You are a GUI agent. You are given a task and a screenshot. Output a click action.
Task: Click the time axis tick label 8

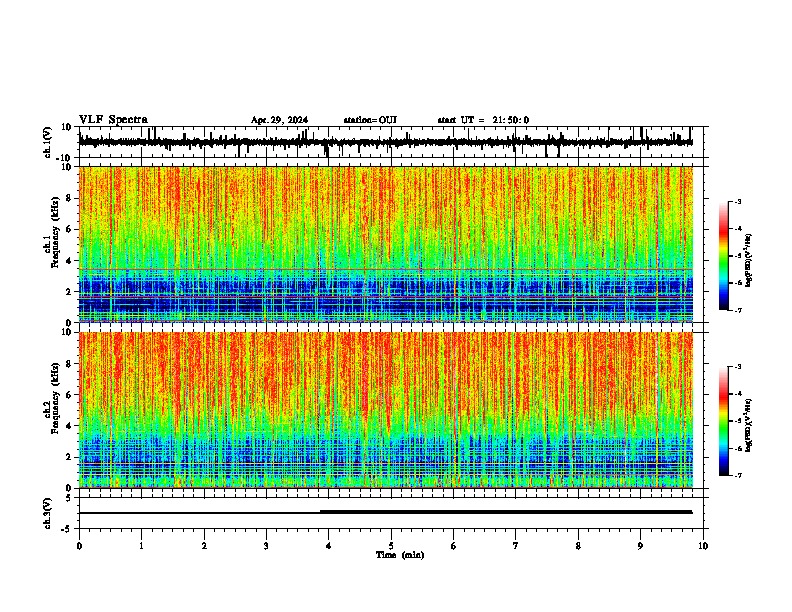click(x=578, y=546)
